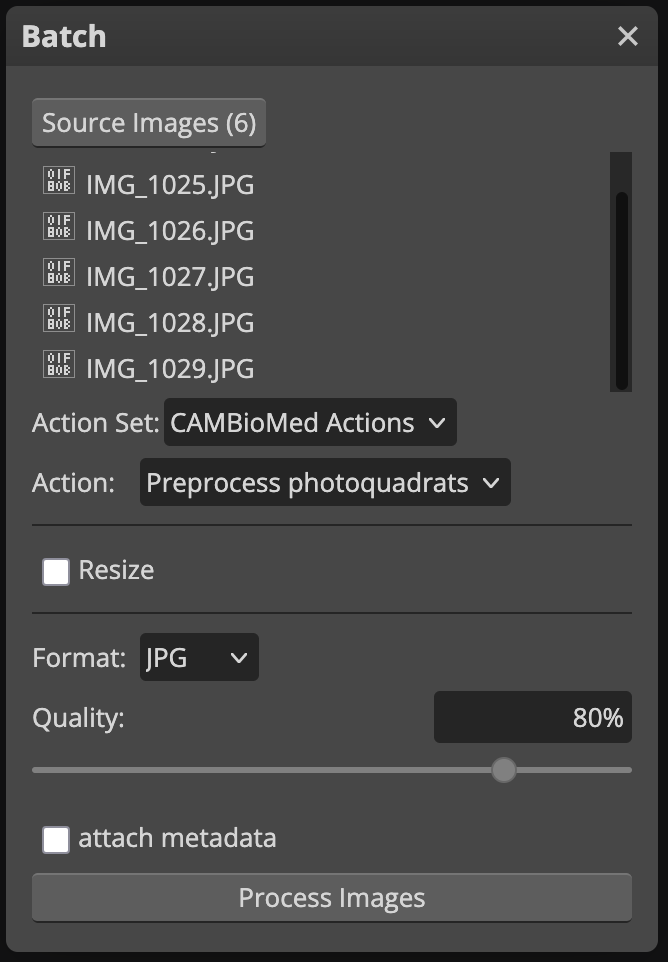Screen dimensions: 668x962
Task: Click the file type icon beside IMG_1028.JPG
Action: click(59, 318)
